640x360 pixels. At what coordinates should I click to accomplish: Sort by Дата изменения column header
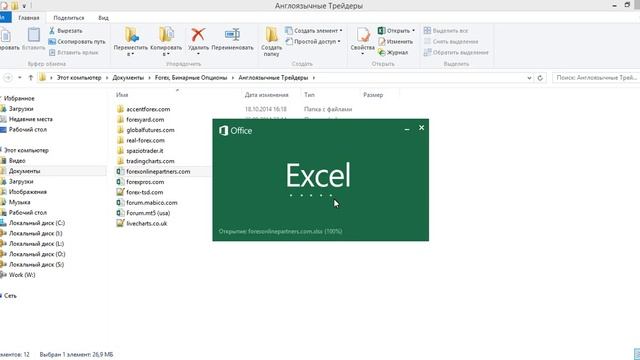pyautogui.click(x=267, y=95)
